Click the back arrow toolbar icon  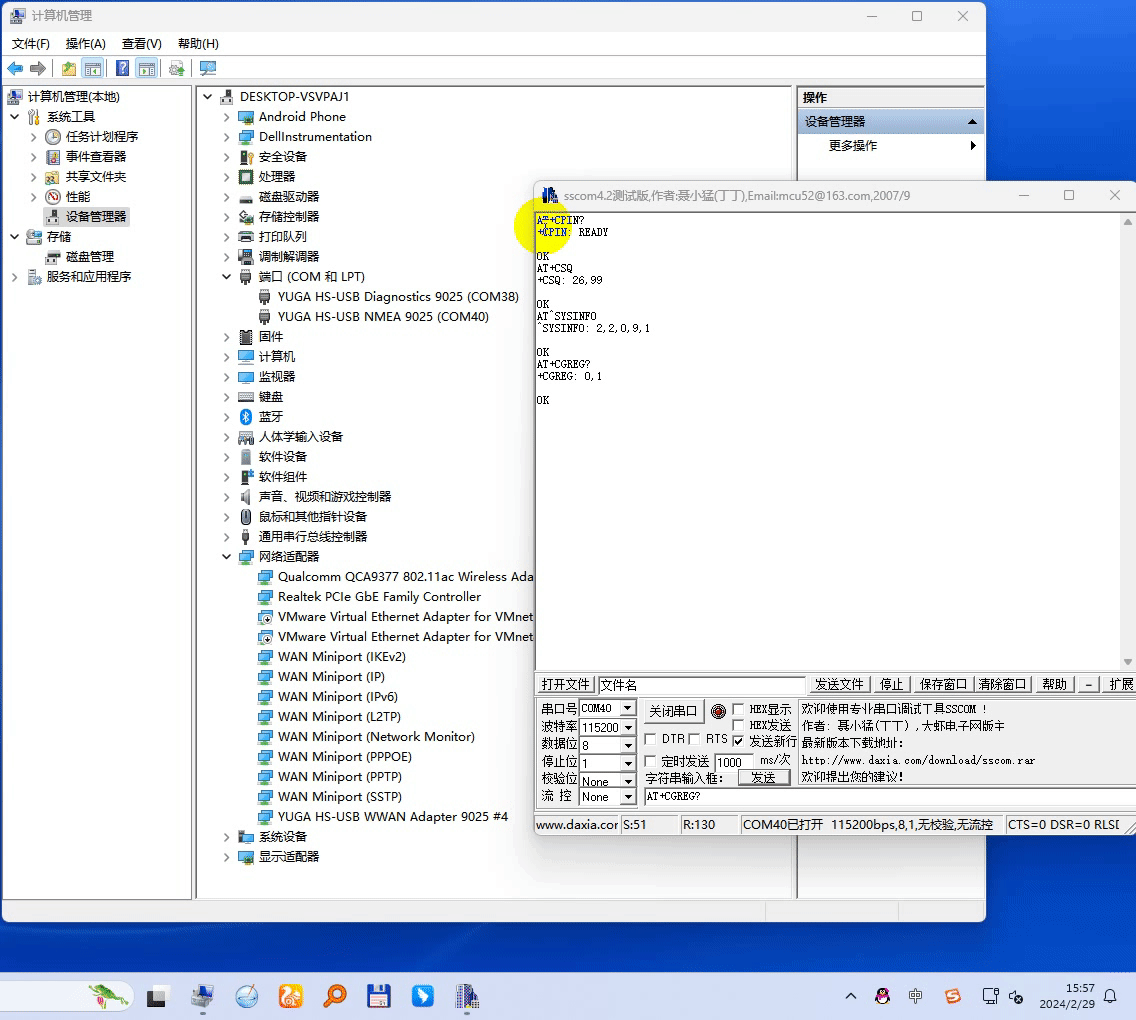click(x=15, y=68)
